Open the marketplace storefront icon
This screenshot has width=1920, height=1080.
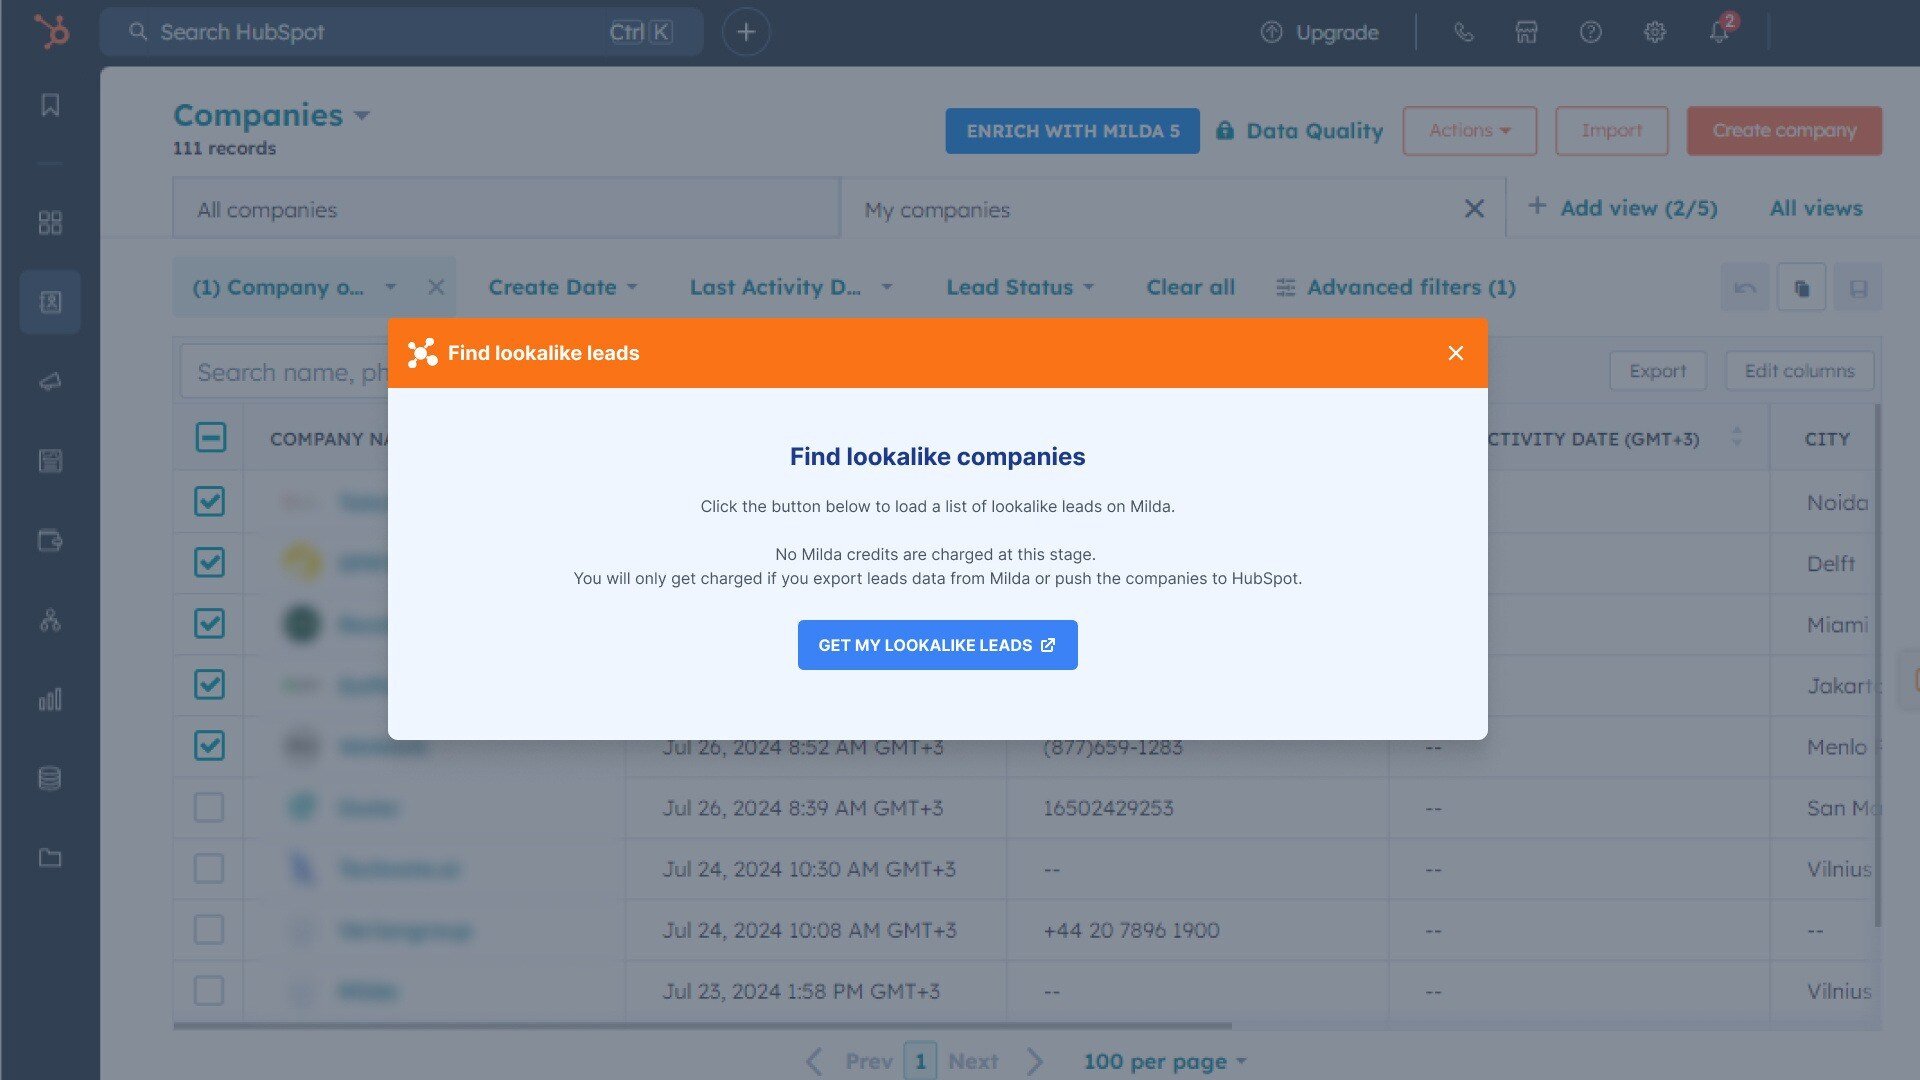pyautogui.click(x=1526, y=32)
